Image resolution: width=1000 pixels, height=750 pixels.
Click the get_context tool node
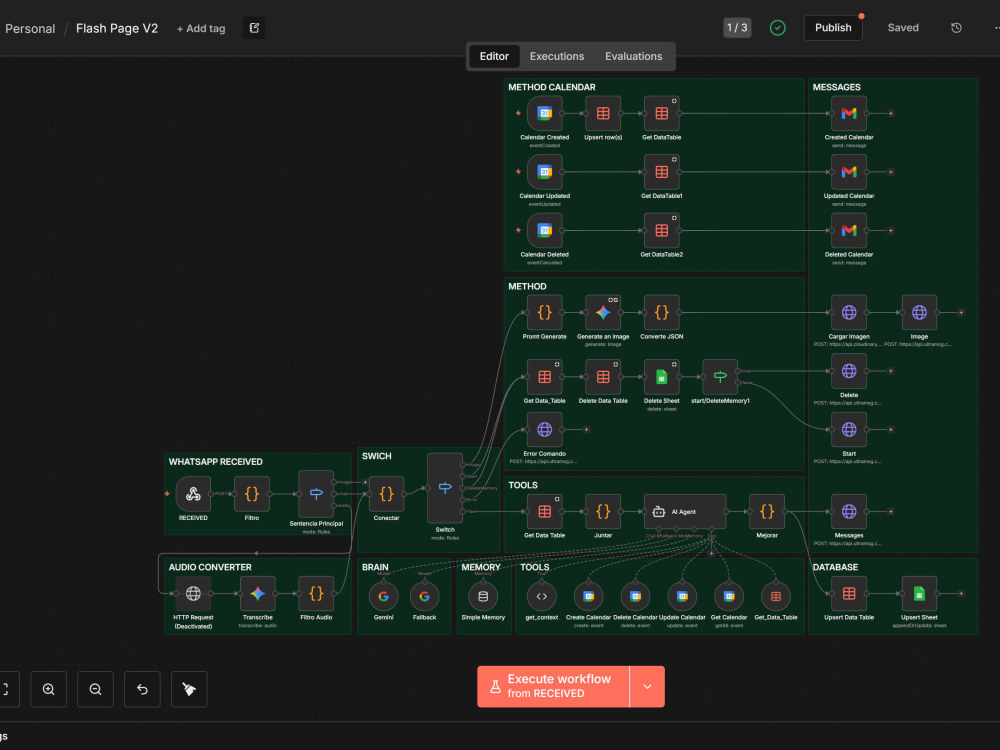coord(541,597)
